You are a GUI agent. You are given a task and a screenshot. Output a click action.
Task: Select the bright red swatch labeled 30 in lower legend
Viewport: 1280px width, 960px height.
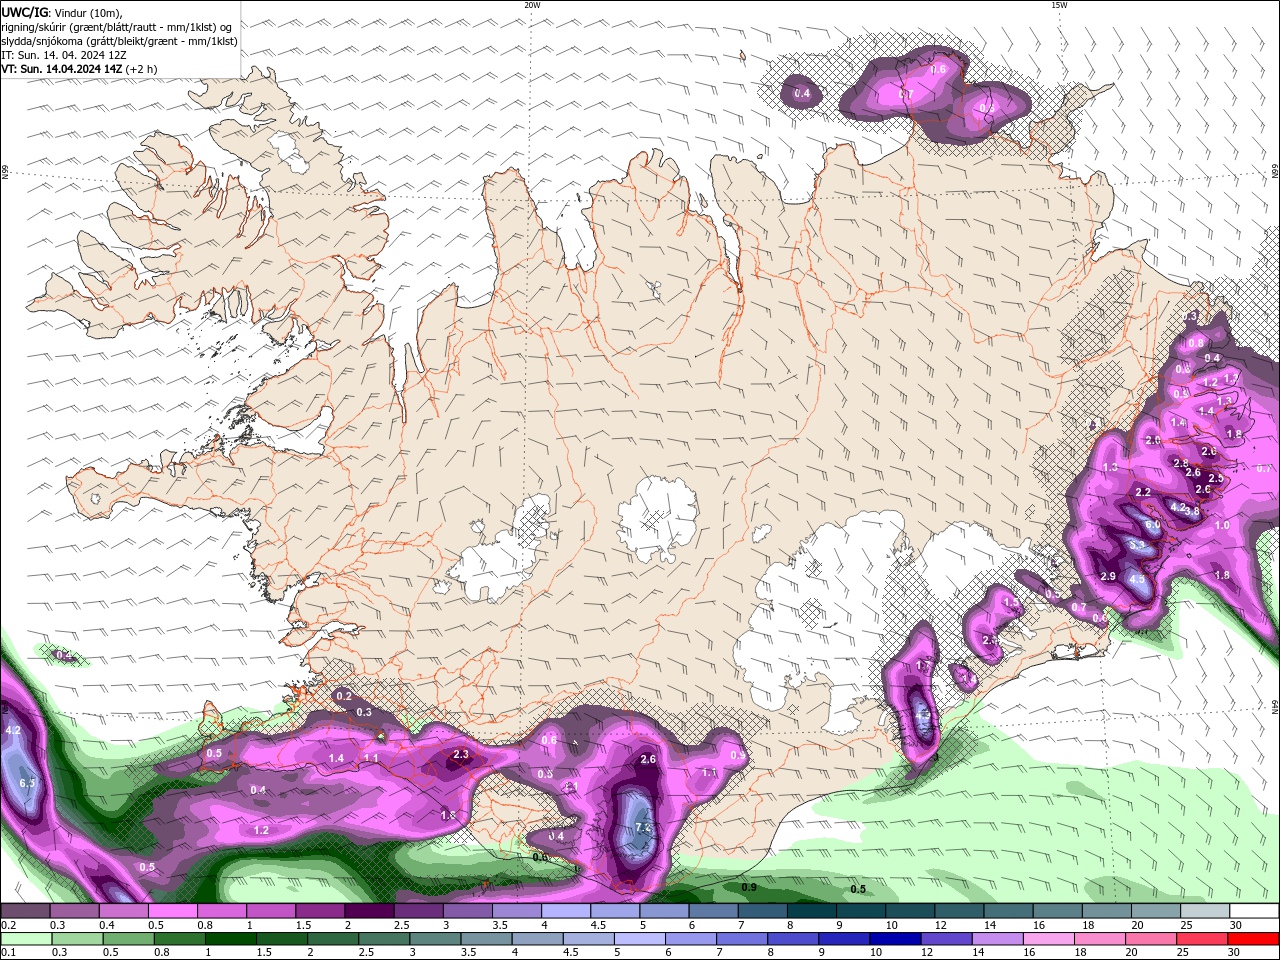tap(1253, 939)
